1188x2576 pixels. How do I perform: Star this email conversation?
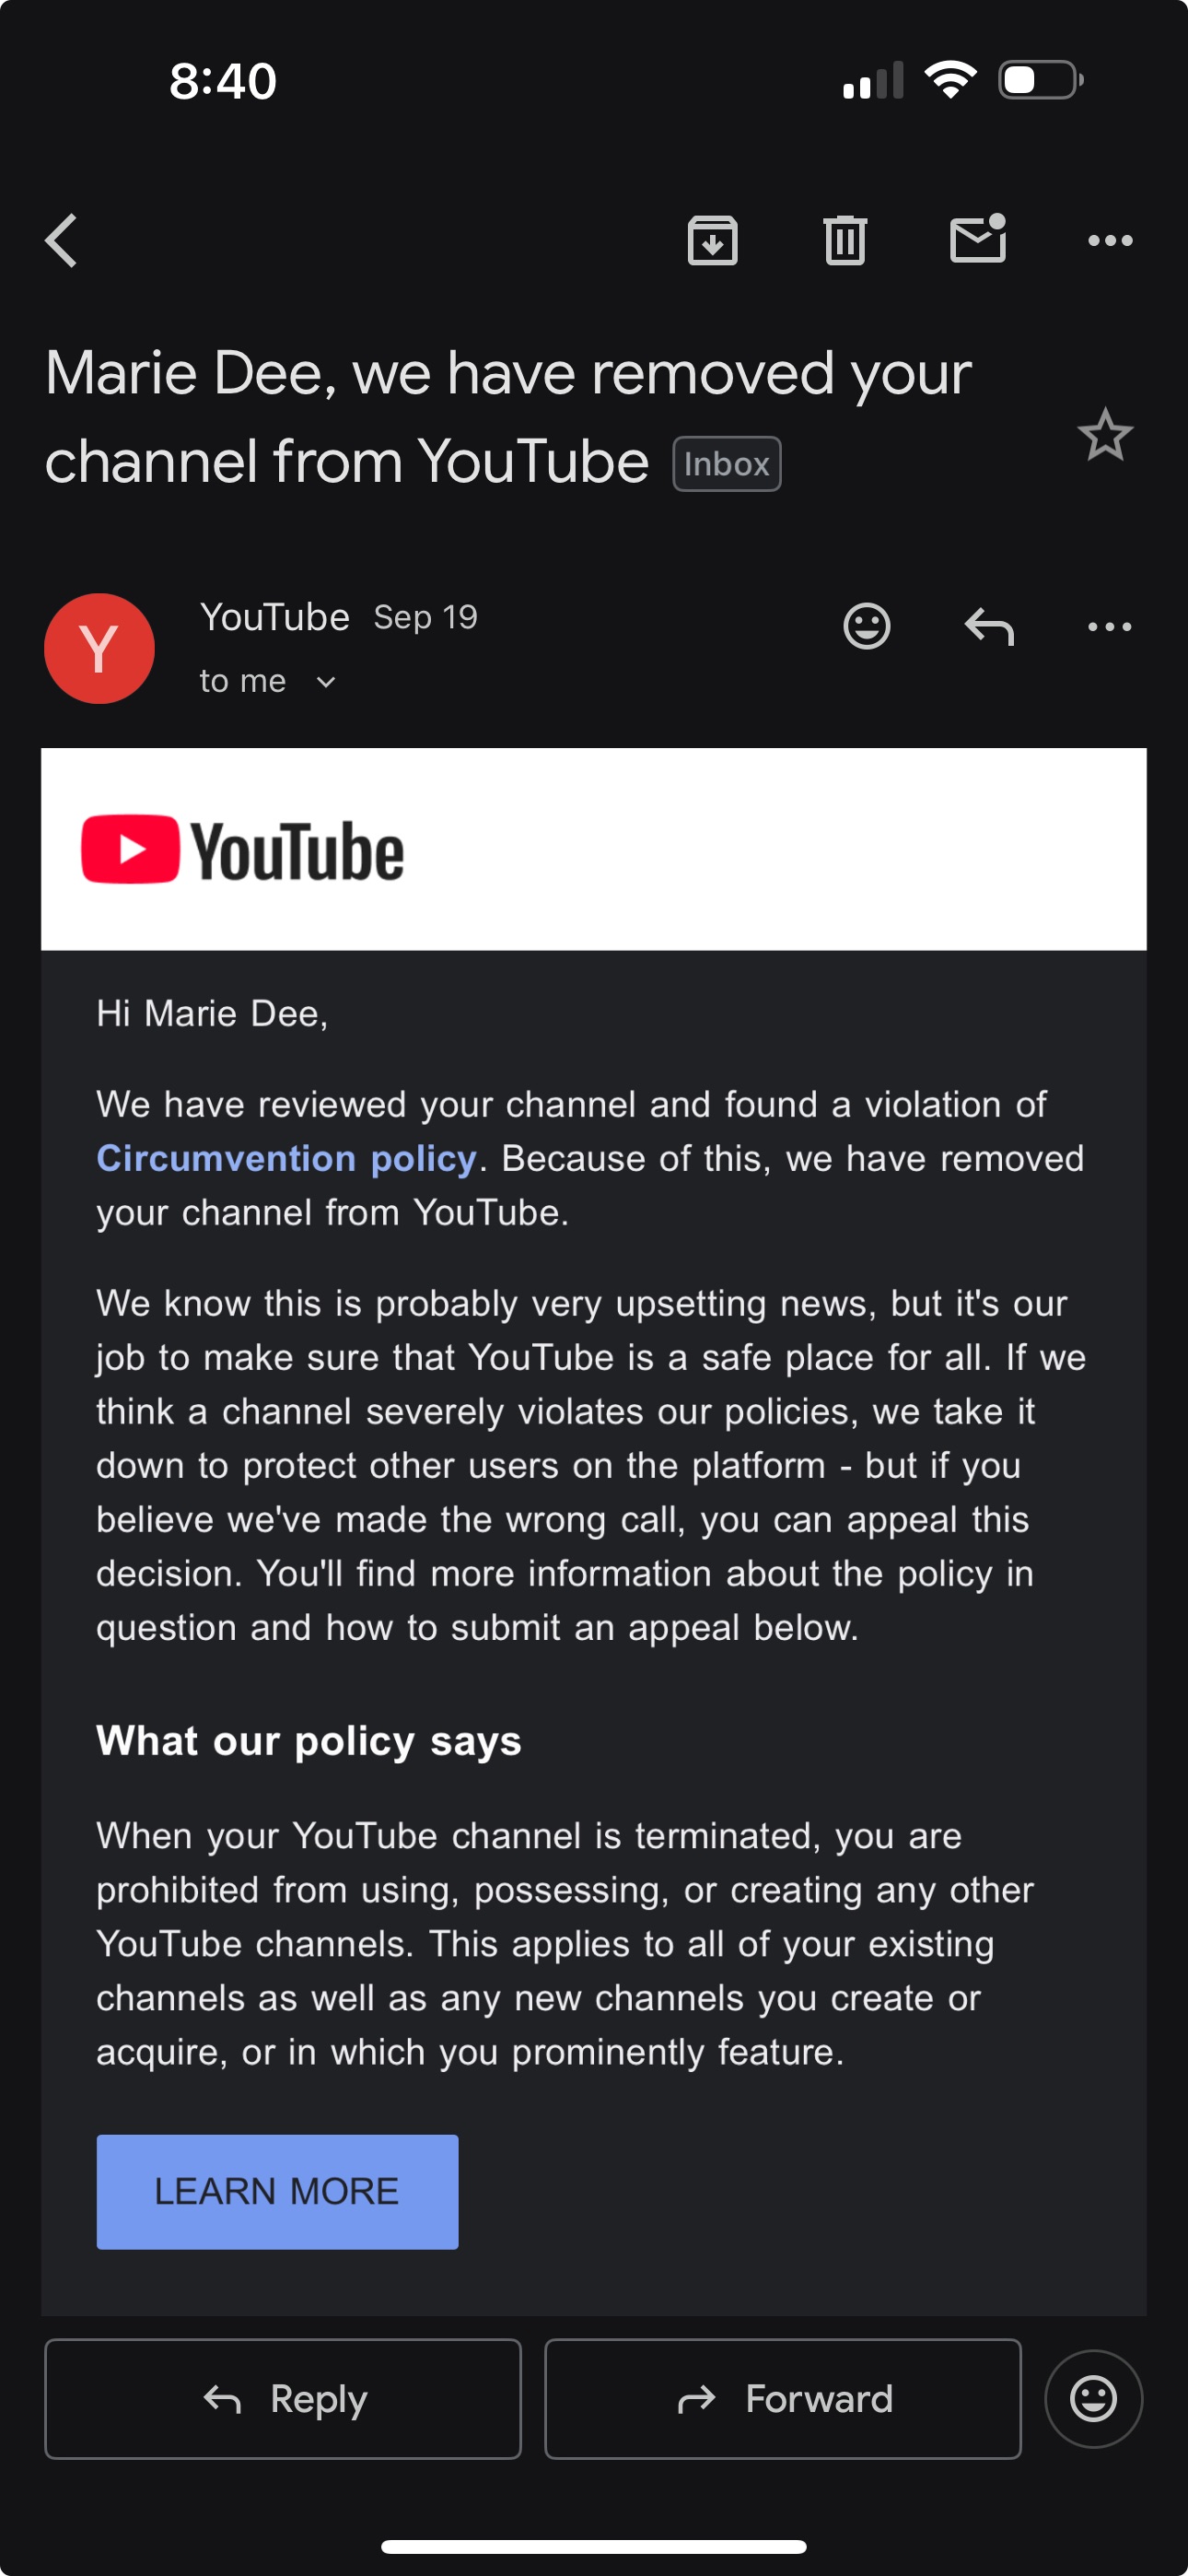[x=1105, y=435]
